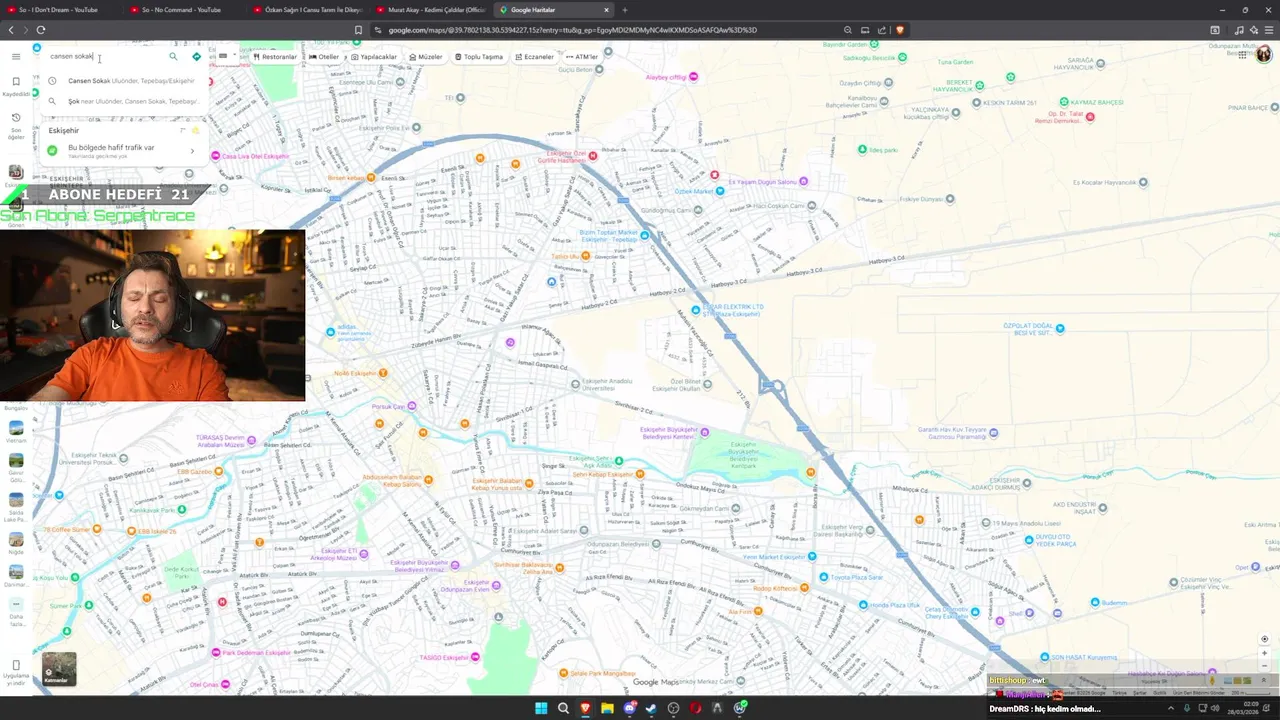The height and width of the screenshot is (720, 1280).
Task: Click the magnifier search icon in the search box
Action: (x=173, y=56)
